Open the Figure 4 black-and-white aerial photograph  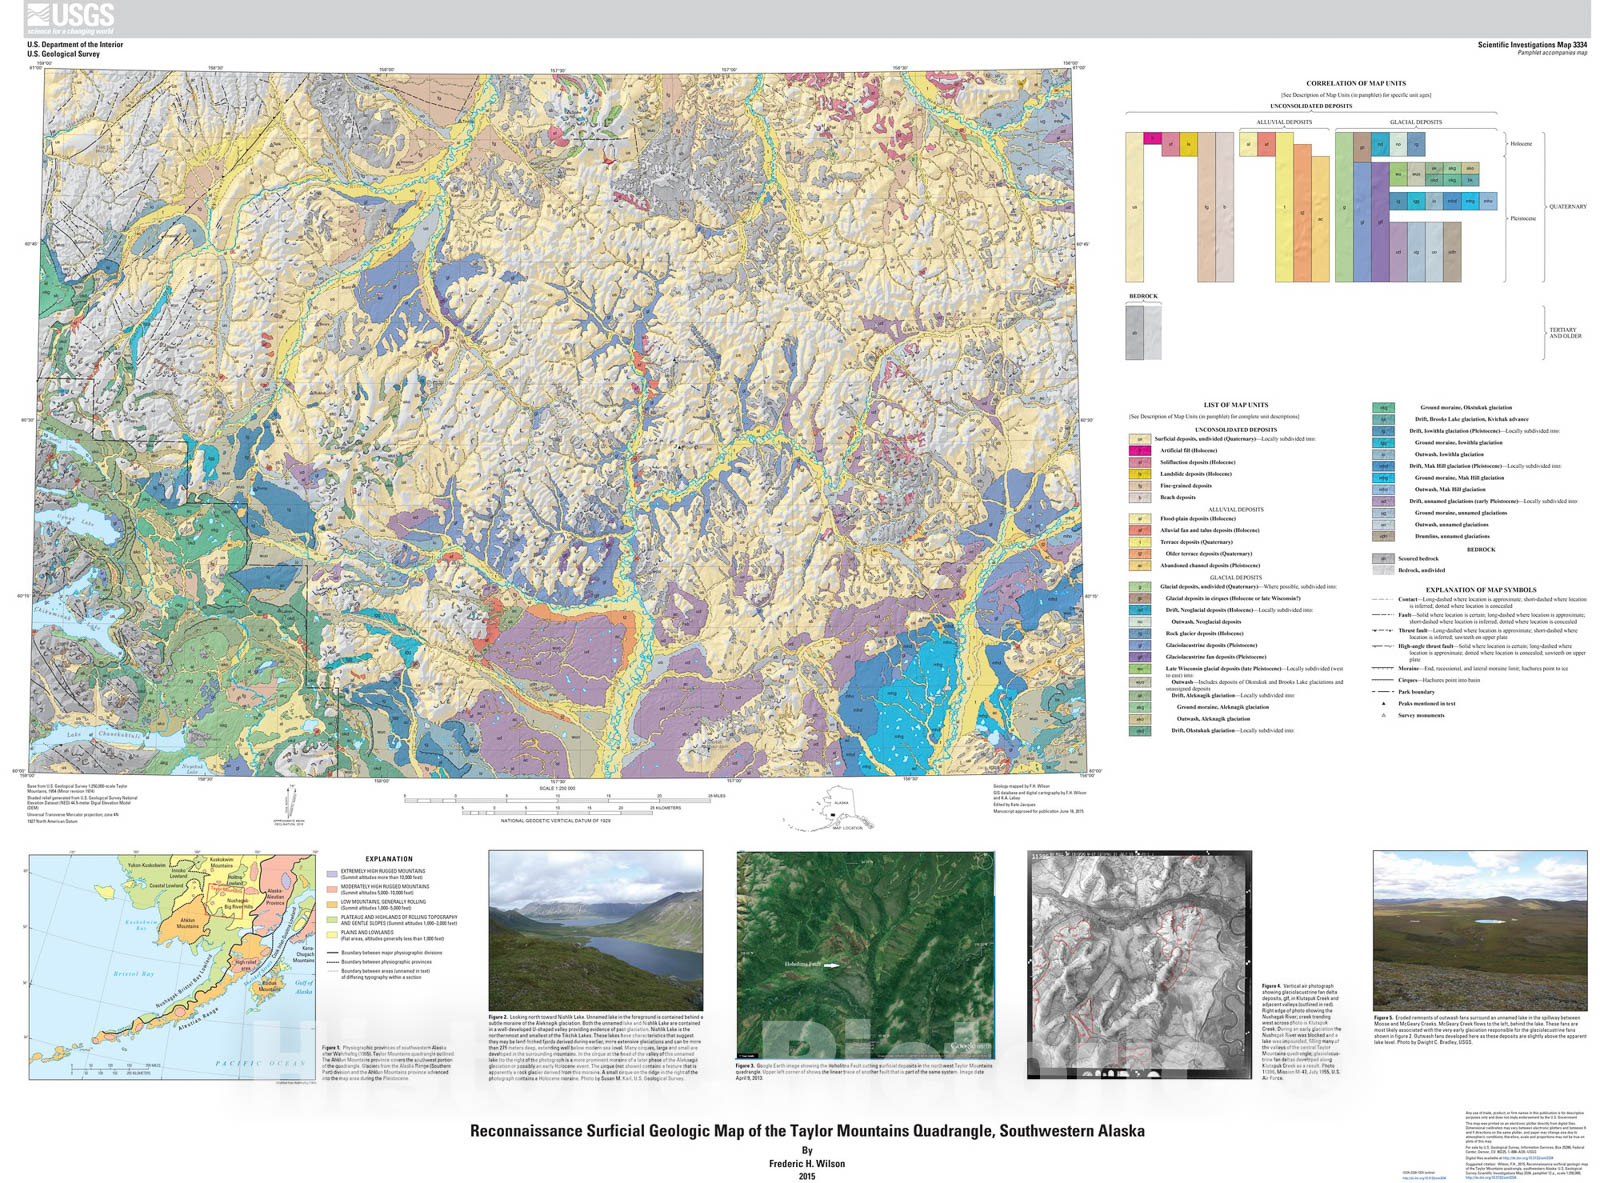[1139, 965]
